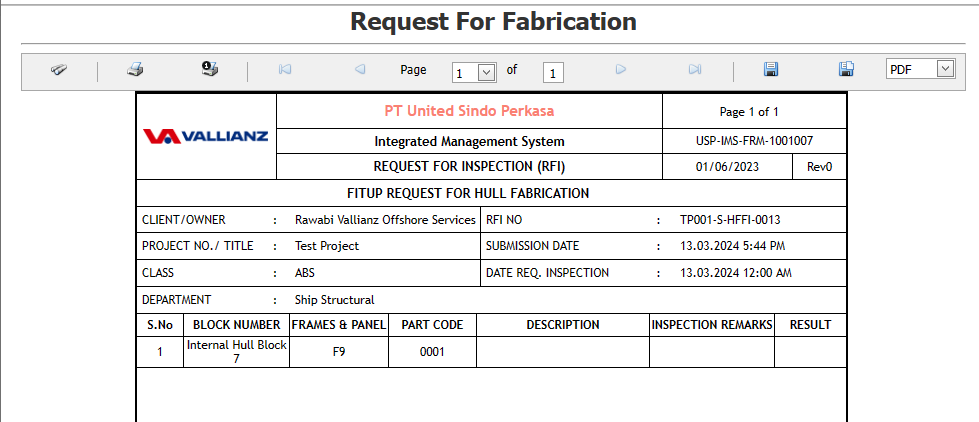Jump to the last page arrow

pyautogui.click(x=695, y=70)
